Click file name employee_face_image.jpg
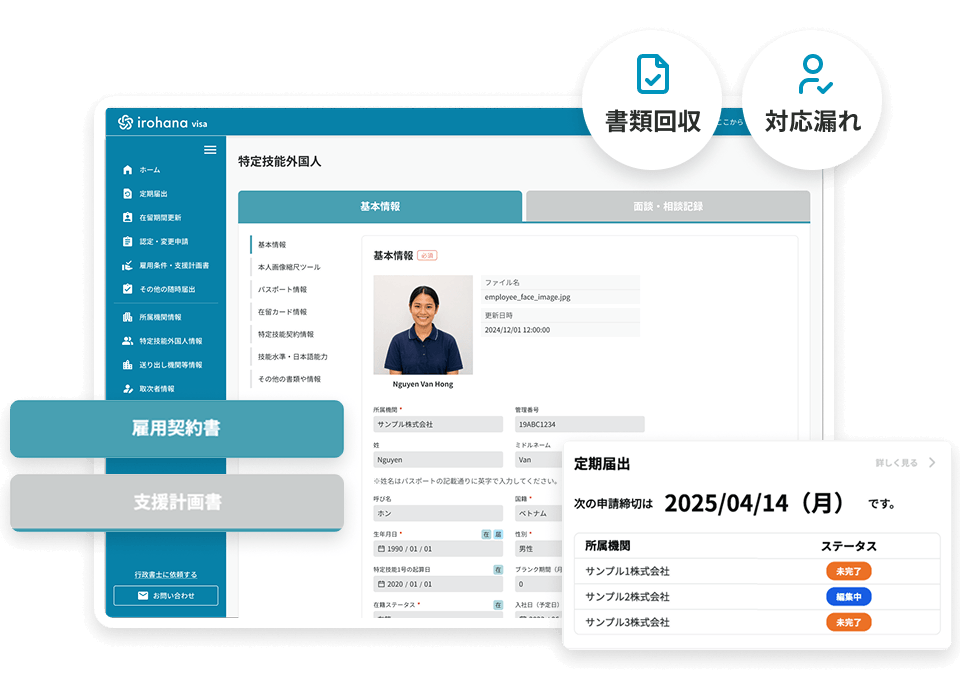This screenshot has width=960, height=680. [x=527, y=297]
